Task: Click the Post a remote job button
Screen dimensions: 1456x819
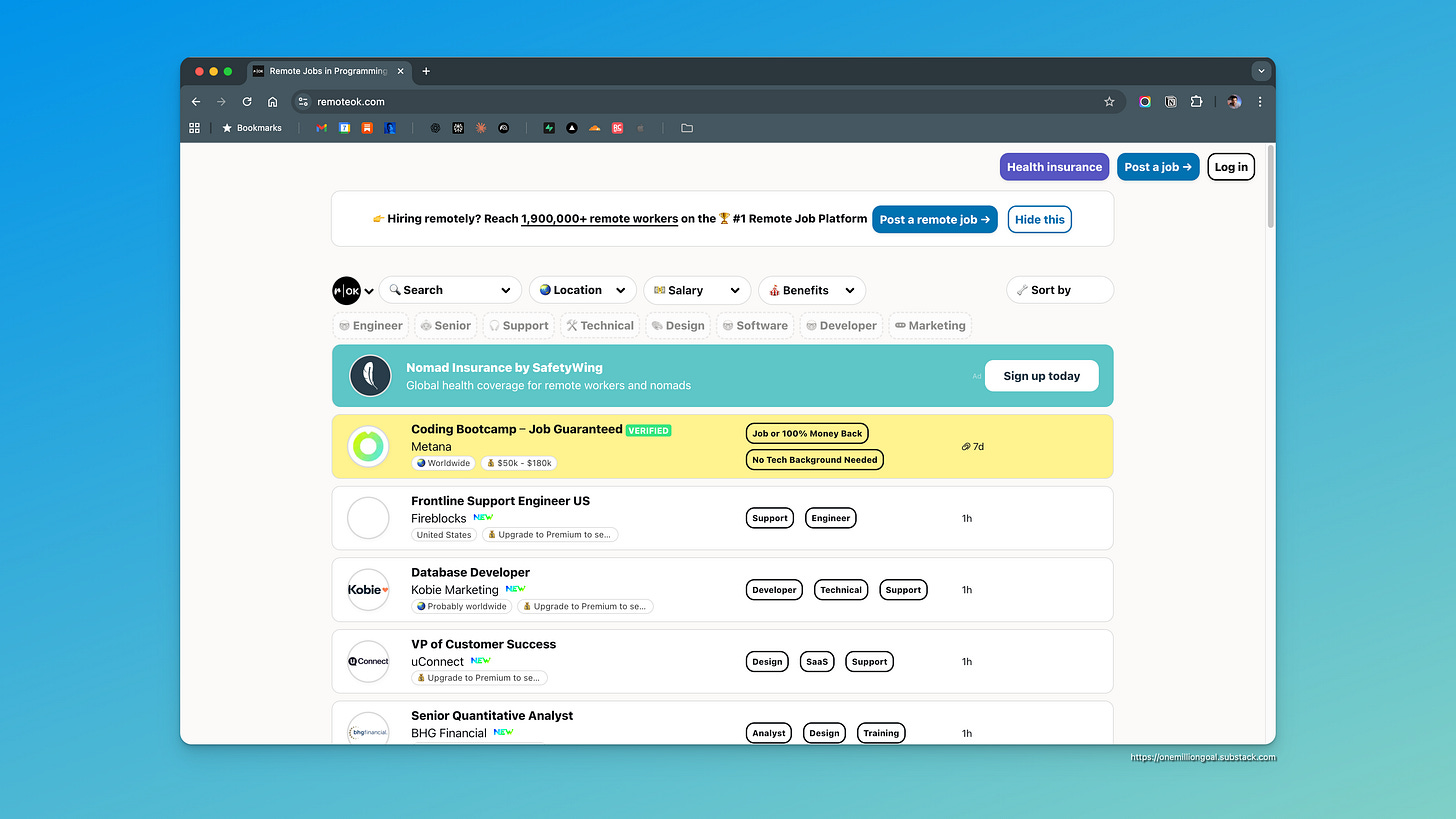Action: [935, 219]
